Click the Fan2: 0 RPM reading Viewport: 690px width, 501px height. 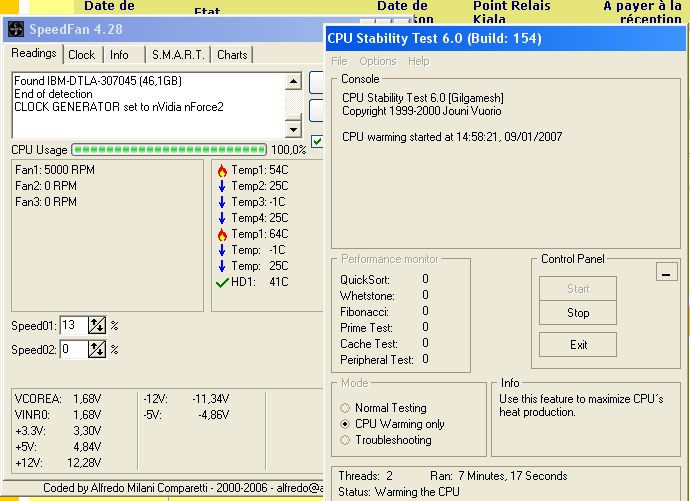tap(46, 186)
